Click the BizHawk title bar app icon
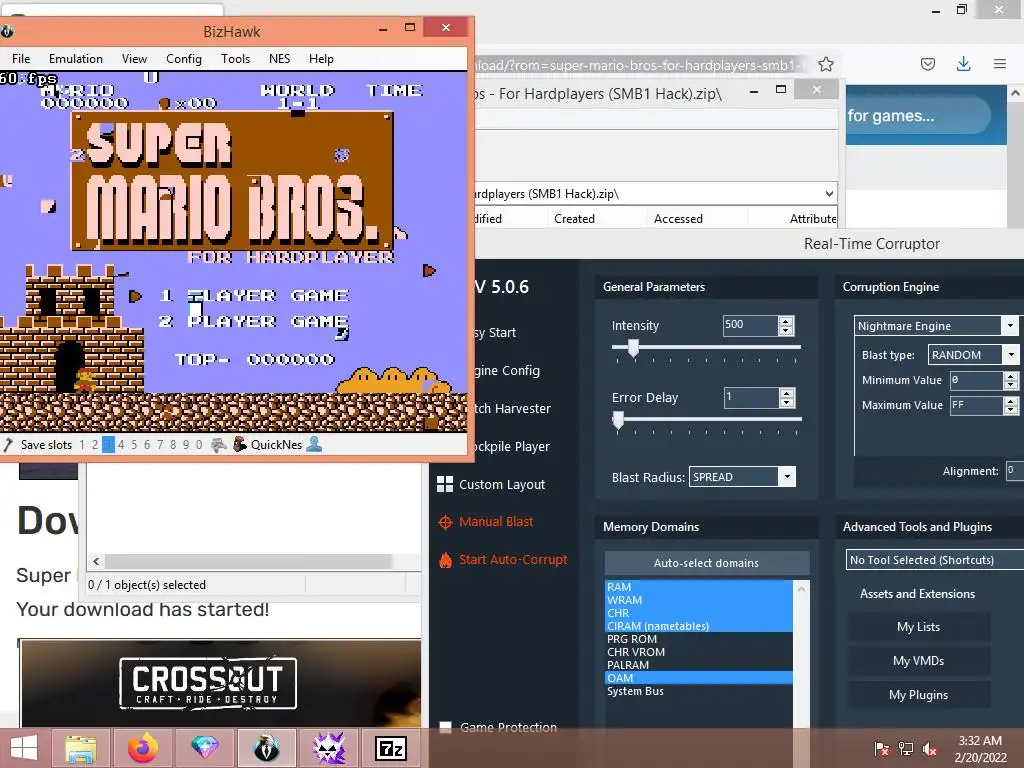 (7, 31)
